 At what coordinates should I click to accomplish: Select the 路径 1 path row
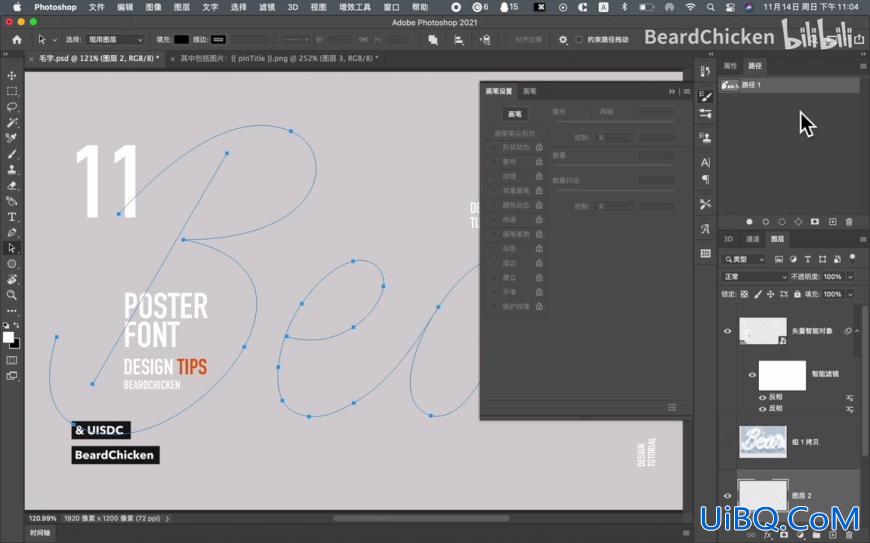789,85
